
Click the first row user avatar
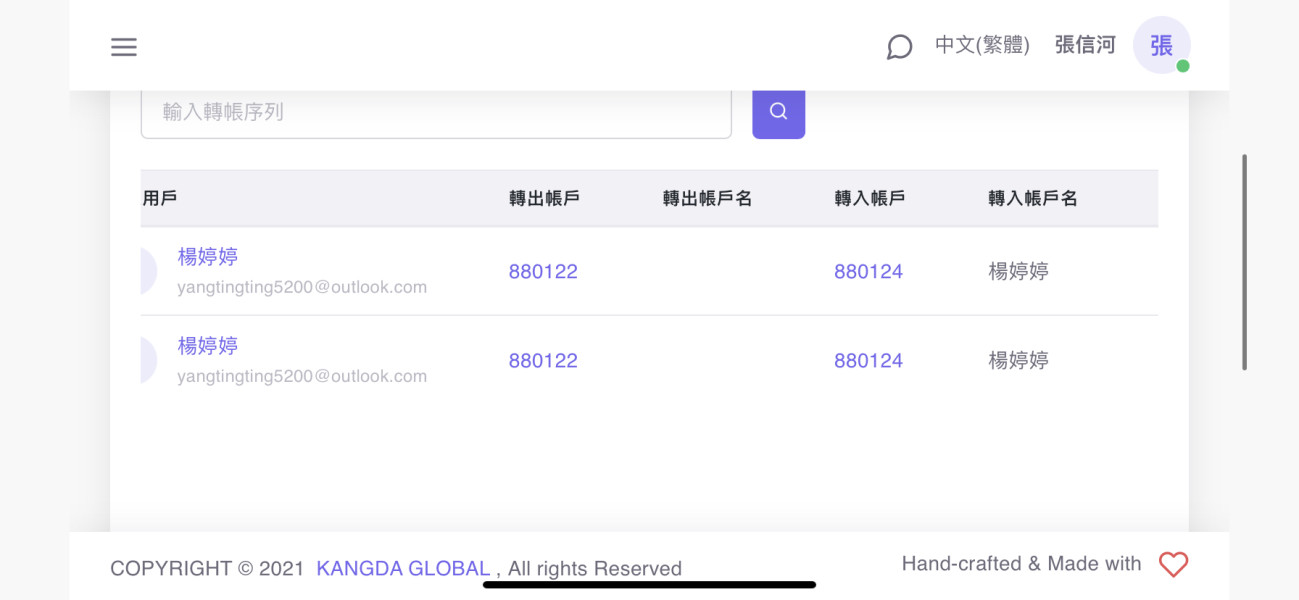pos(148,271)
